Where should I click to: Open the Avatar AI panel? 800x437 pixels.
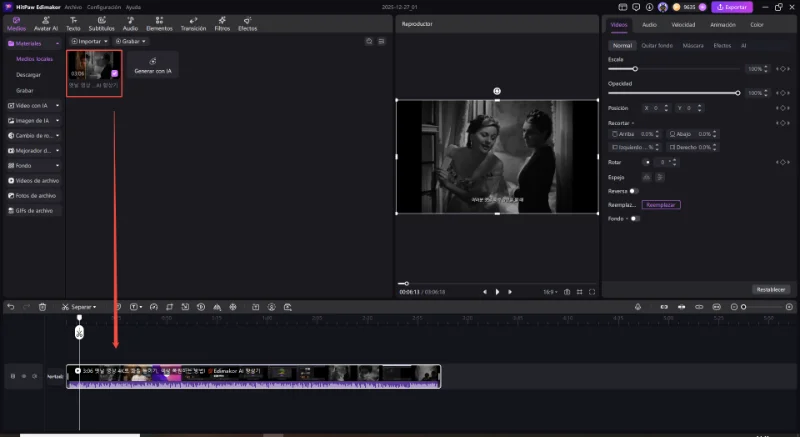point(45,25)
